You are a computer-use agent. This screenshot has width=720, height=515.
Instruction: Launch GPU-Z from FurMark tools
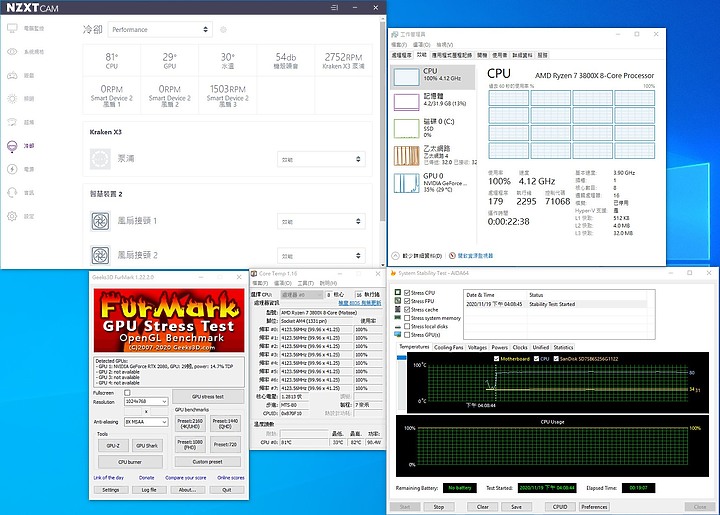point(113,446)
